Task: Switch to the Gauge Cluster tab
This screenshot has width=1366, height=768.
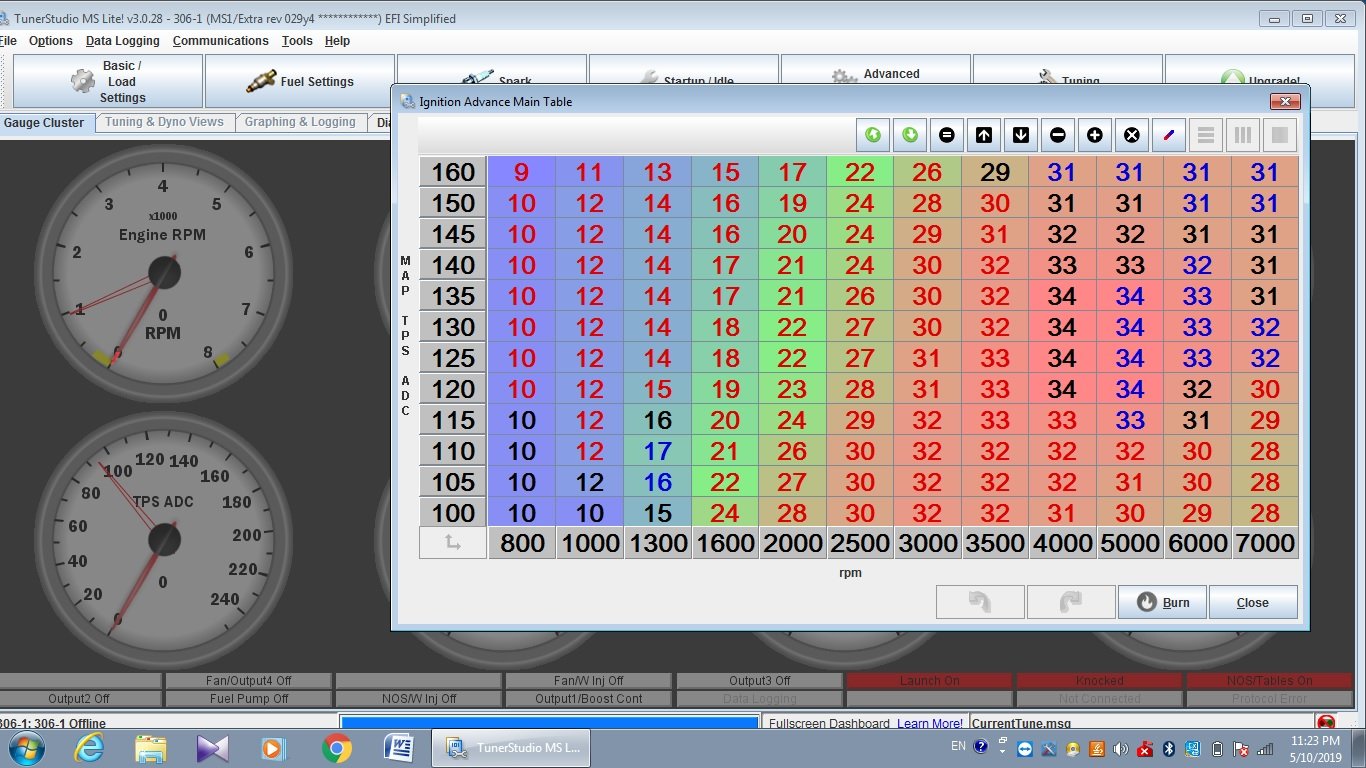Action: 44,123
